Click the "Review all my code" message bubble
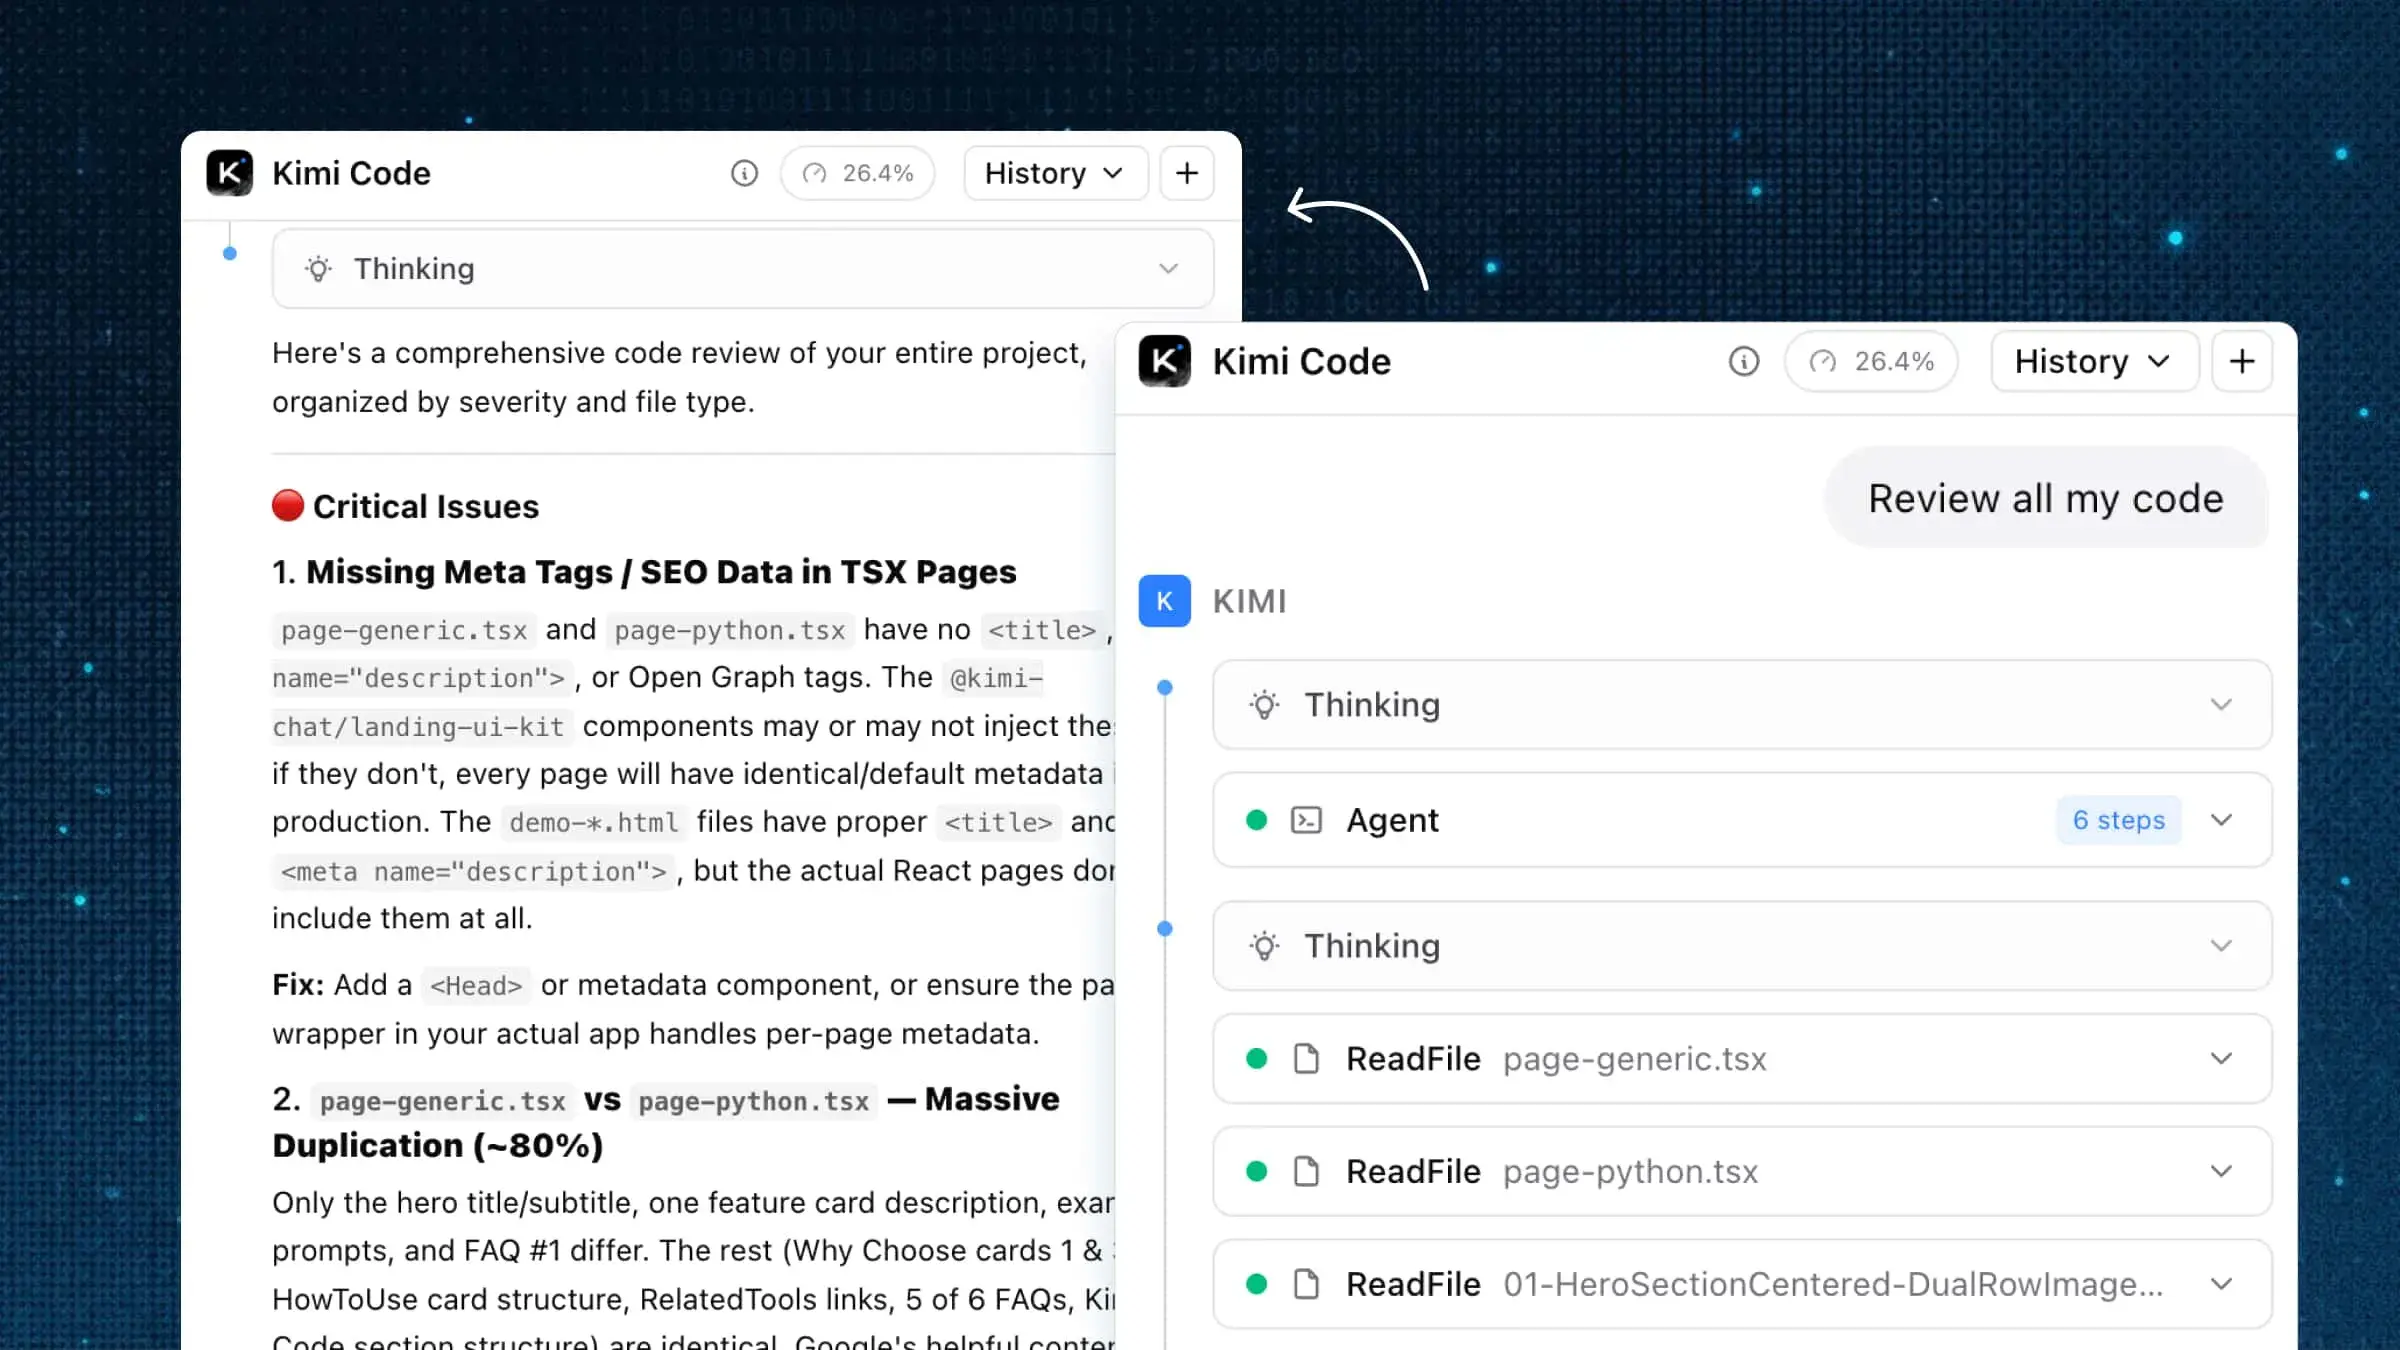 (x=2046, y=498)
